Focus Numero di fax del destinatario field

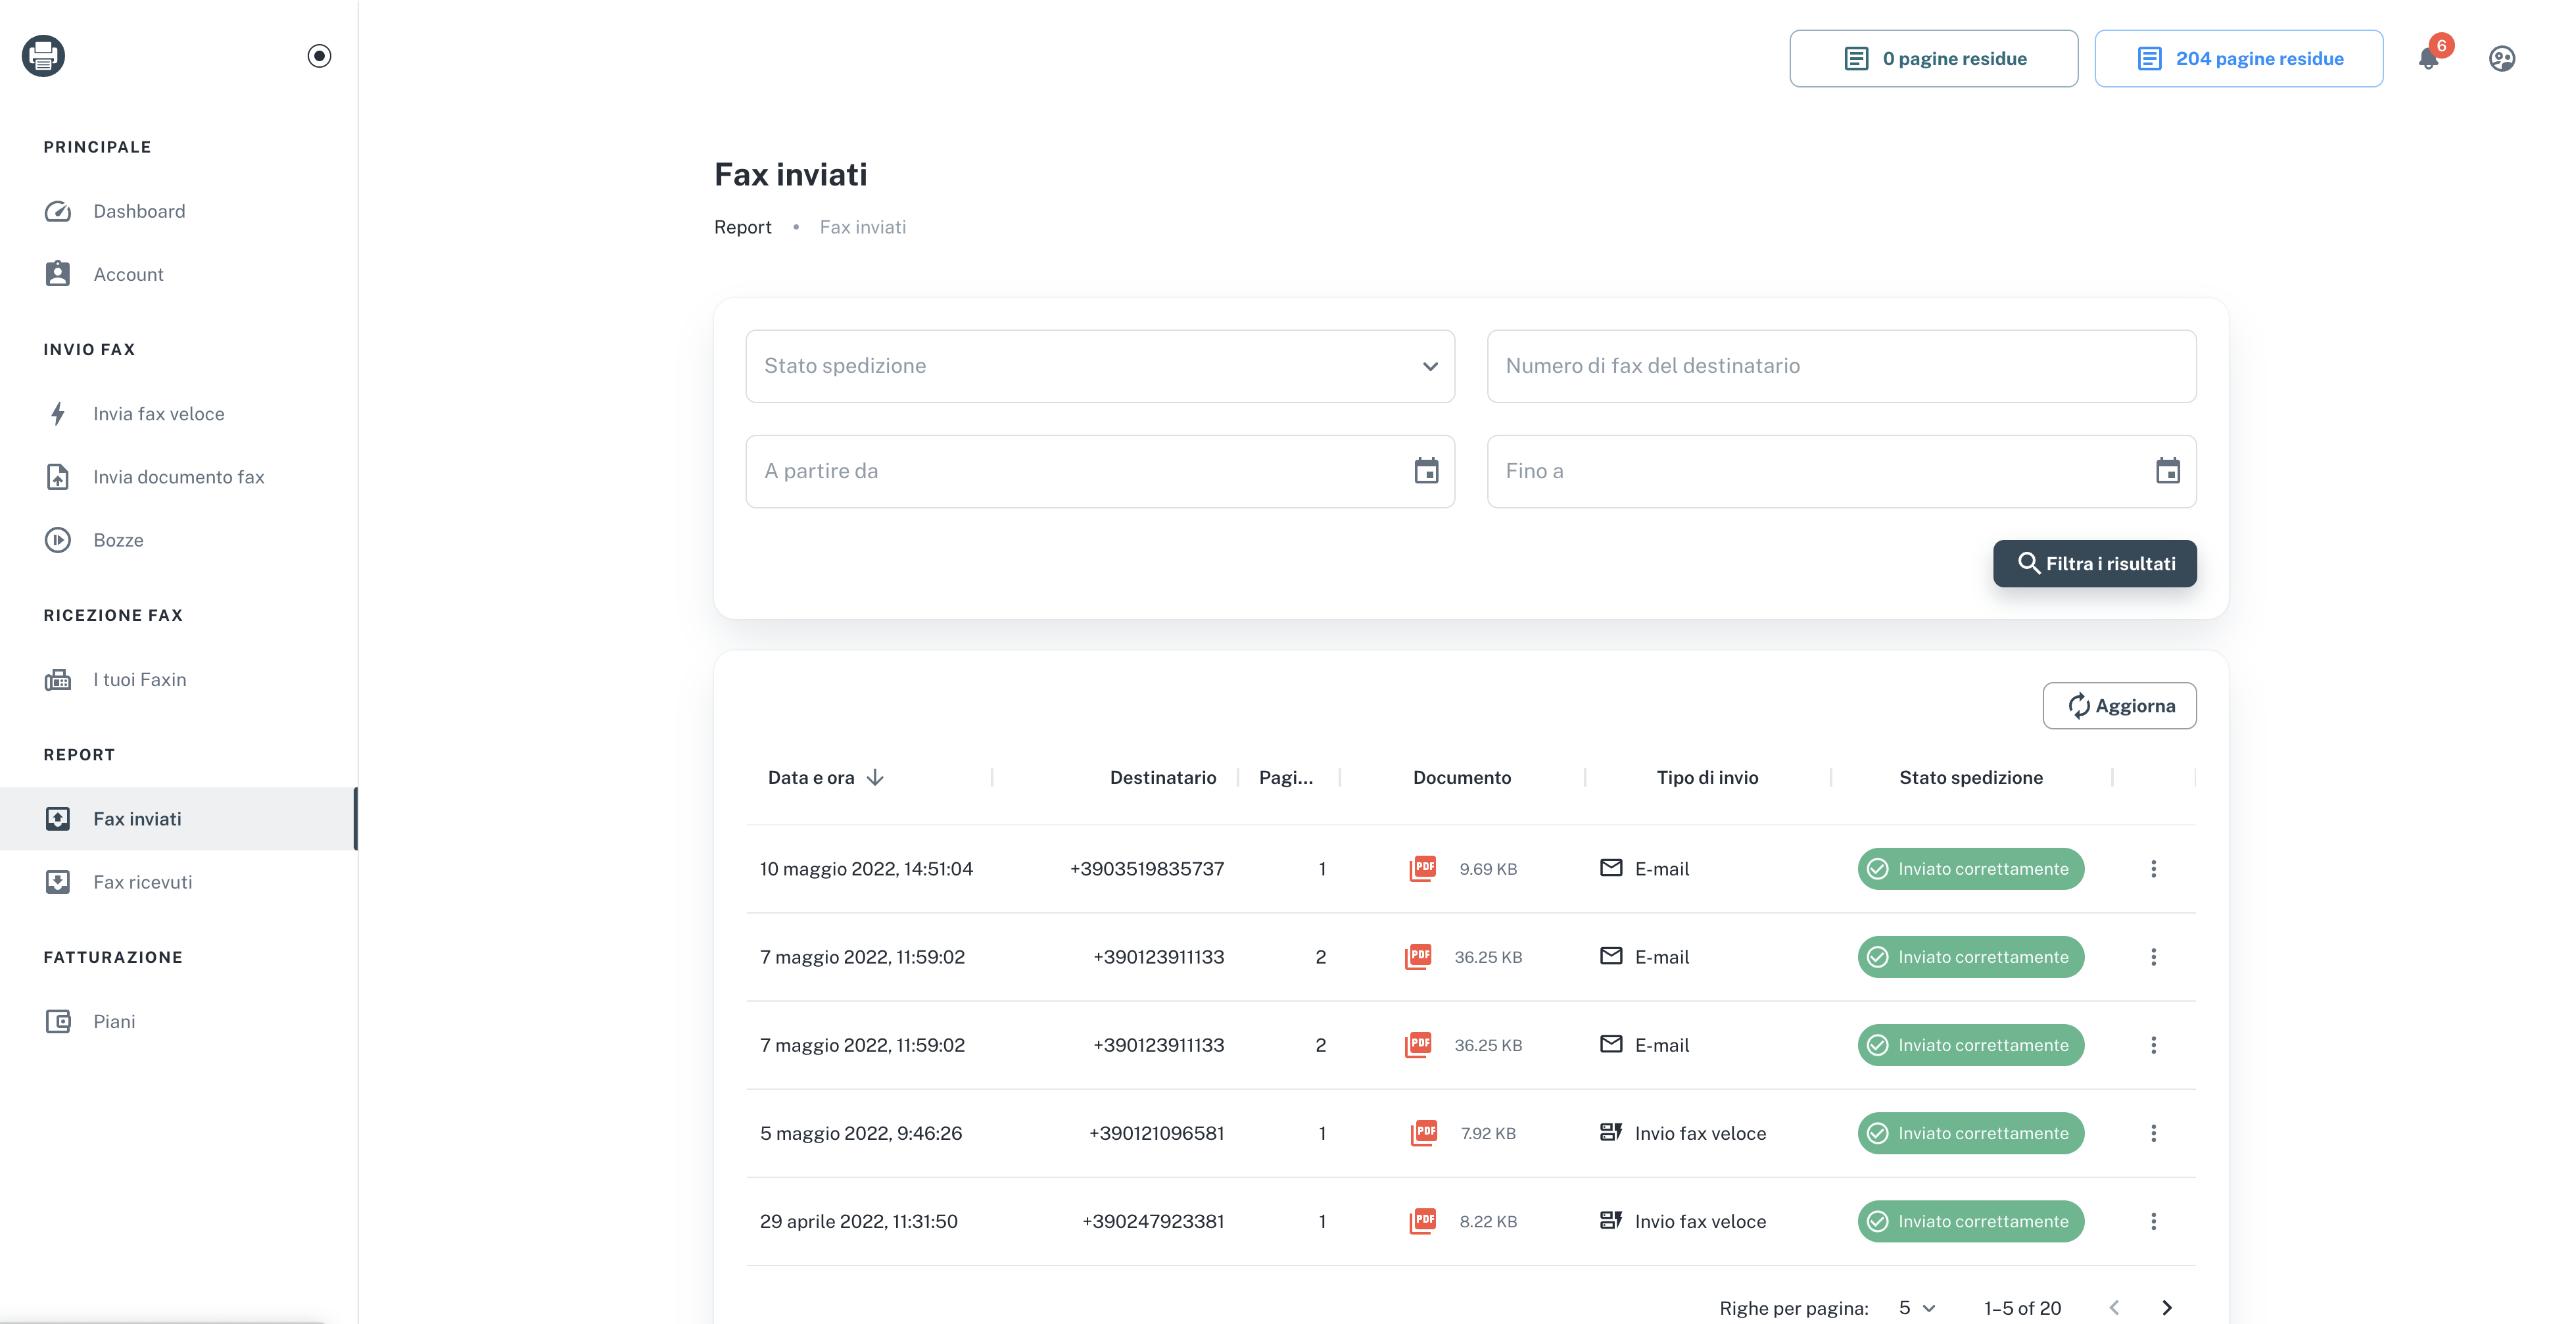pos(1841,366)
